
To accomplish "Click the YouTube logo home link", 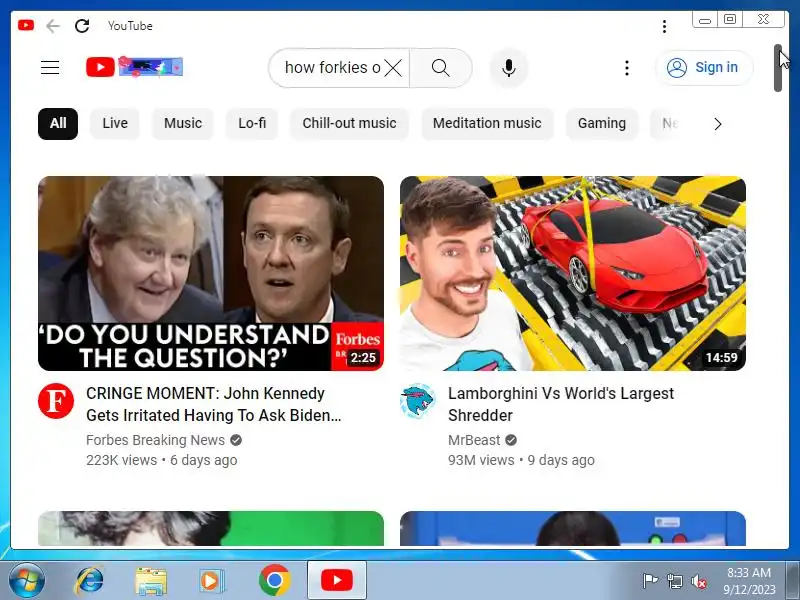I will (x=134, y=67).
